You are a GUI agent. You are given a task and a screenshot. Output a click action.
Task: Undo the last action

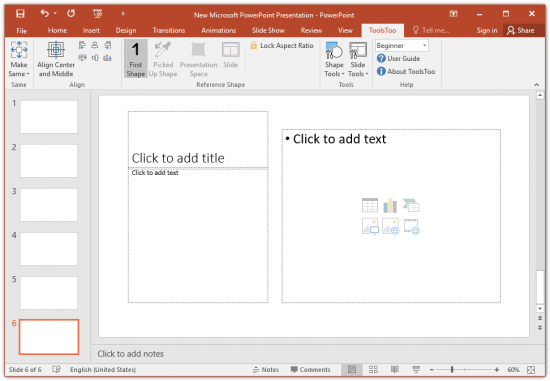coord(44,13)
